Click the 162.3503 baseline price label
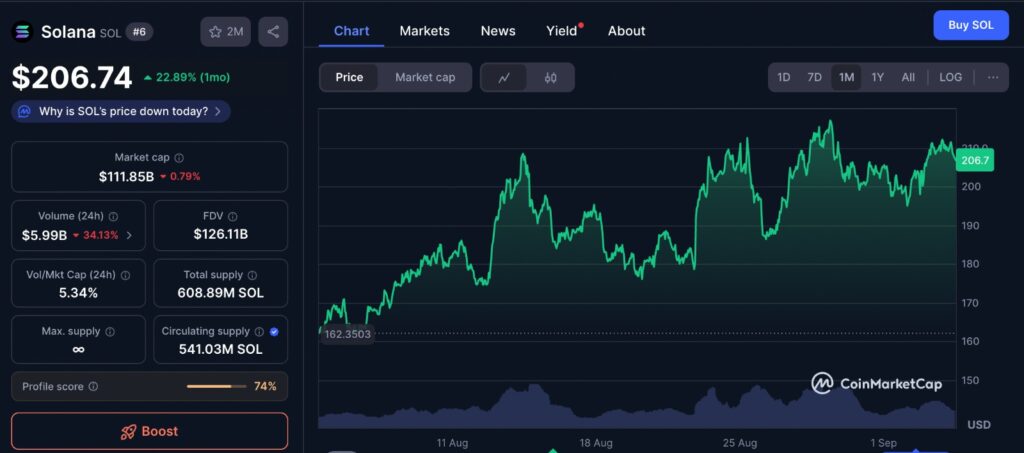The width and height of the screenshot is (1024, 453). [347, 335]
